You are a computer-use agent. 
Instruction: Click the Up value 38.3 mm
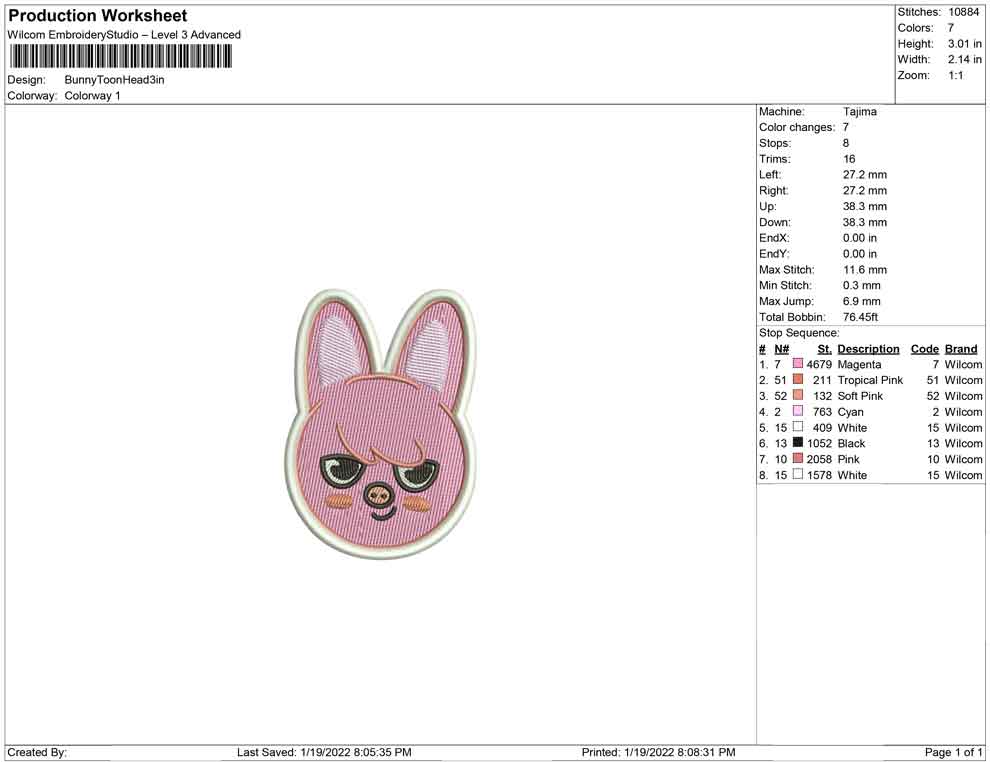pyautogui.click(x=864, y=206)
